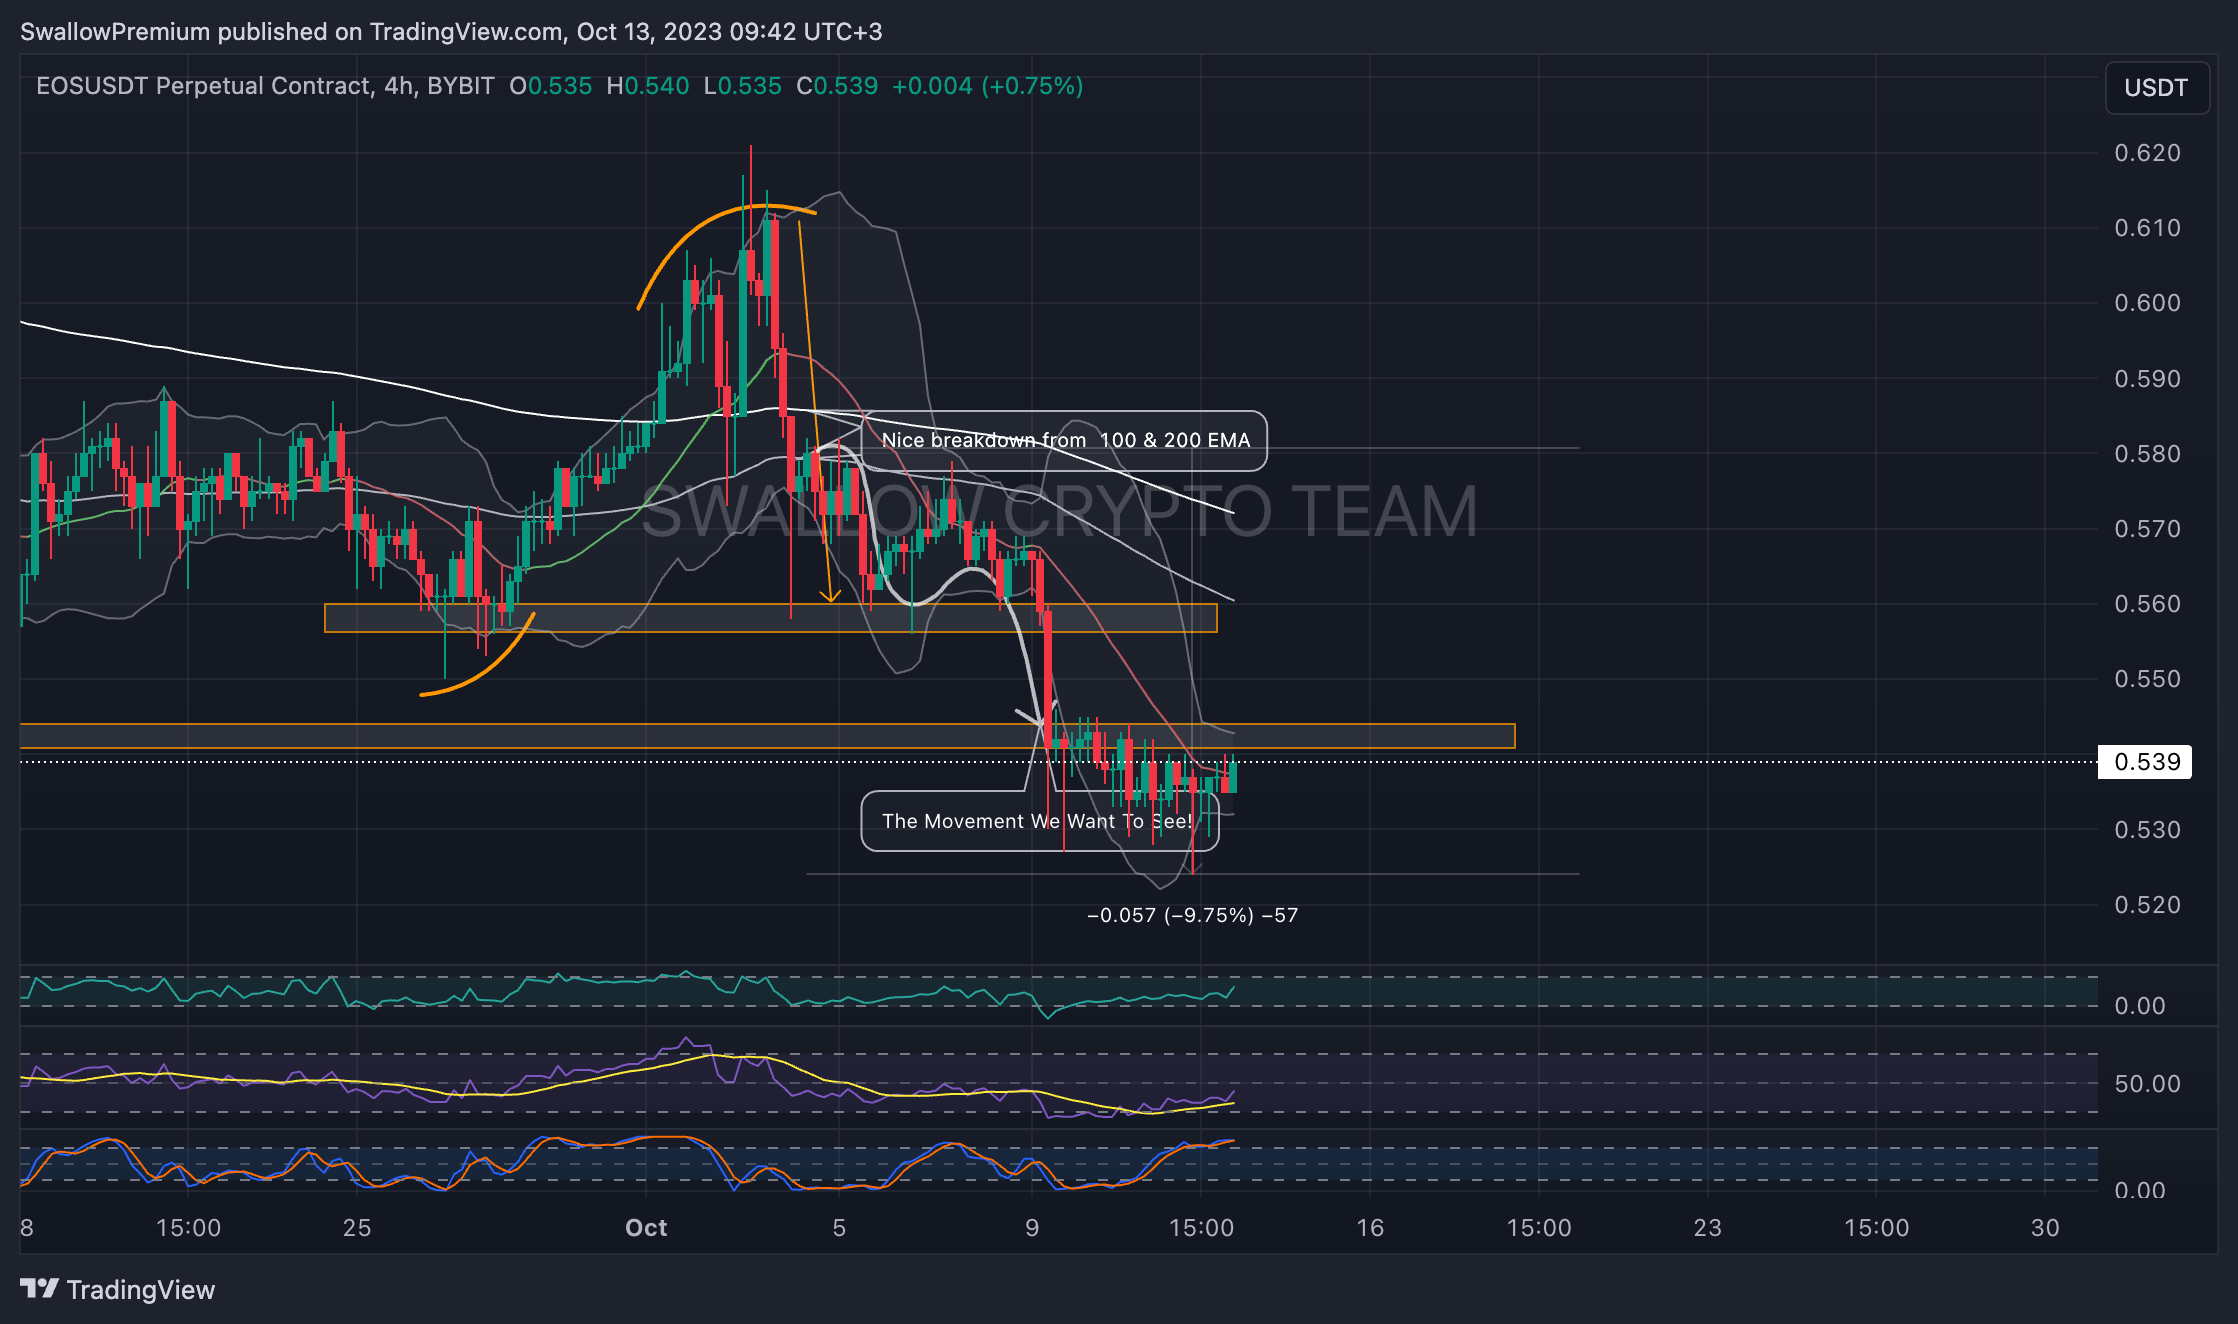This screenshot has width=2238, height=1324.
Task: Click the 50.00 RSI scale label
Action: coord(2147,1084)
